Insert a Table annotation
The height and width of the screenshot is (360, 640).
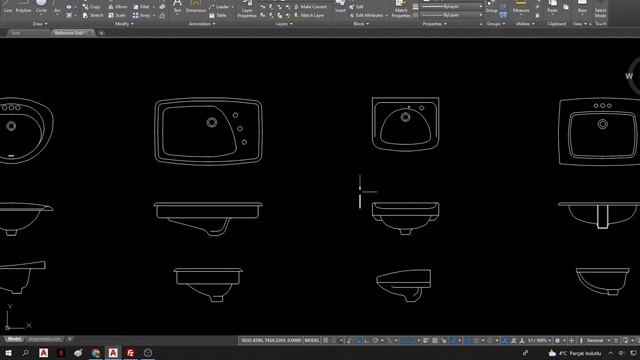tap(218, 16)
